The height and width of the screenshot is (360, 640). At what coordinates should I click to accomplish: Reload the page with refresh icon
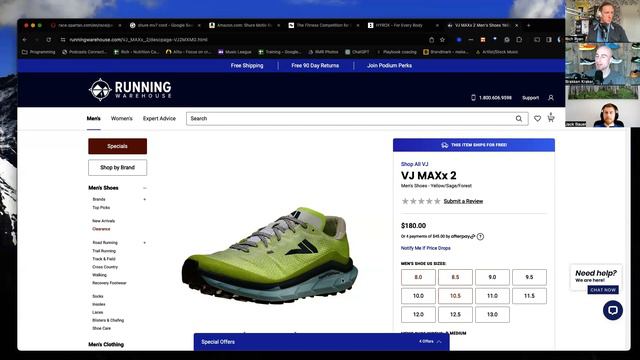click(x=49, y=40)
